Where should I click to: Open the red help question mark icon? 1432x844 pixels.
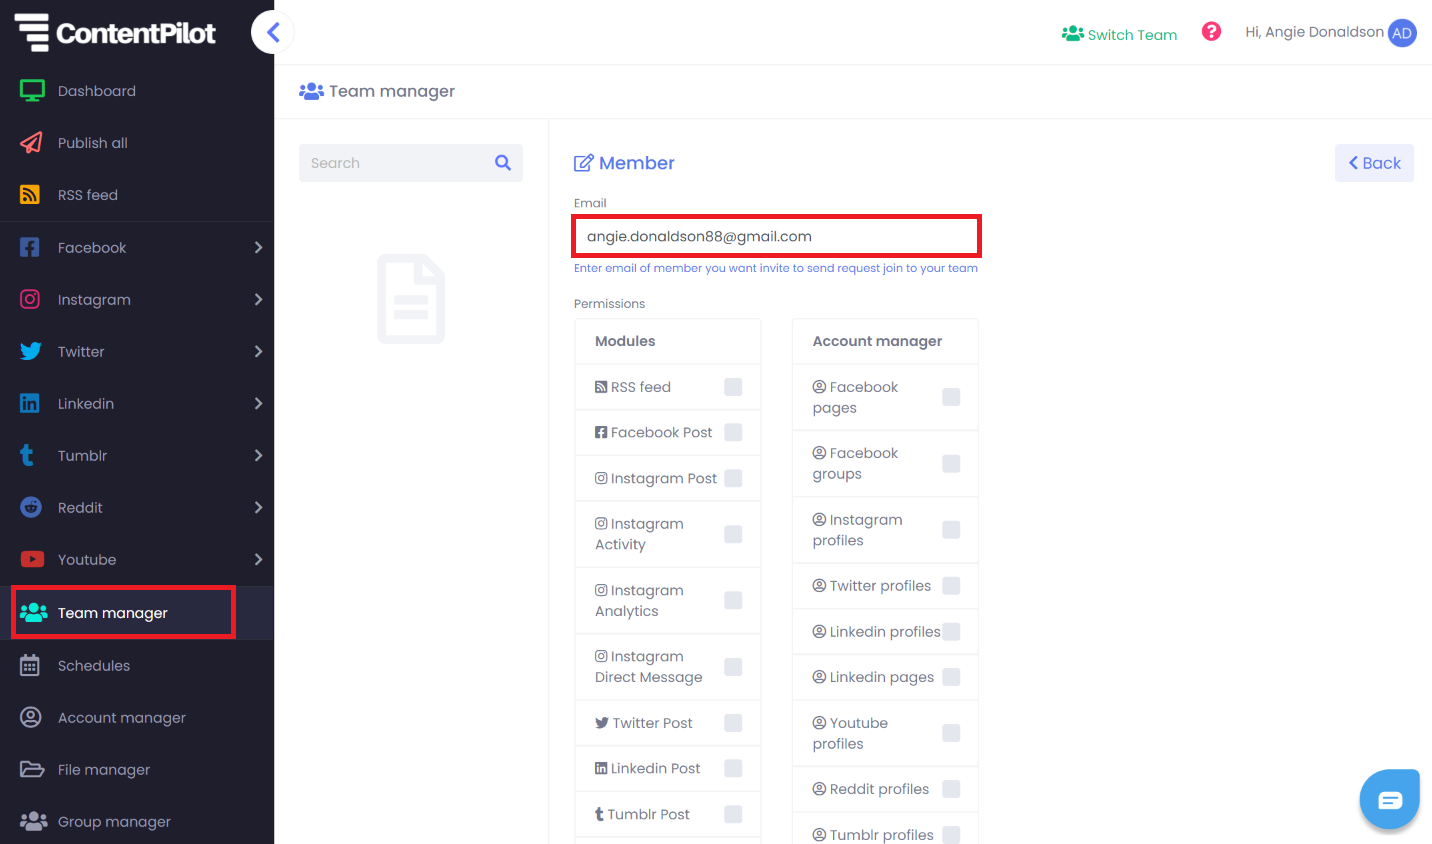click(1211, 31)
